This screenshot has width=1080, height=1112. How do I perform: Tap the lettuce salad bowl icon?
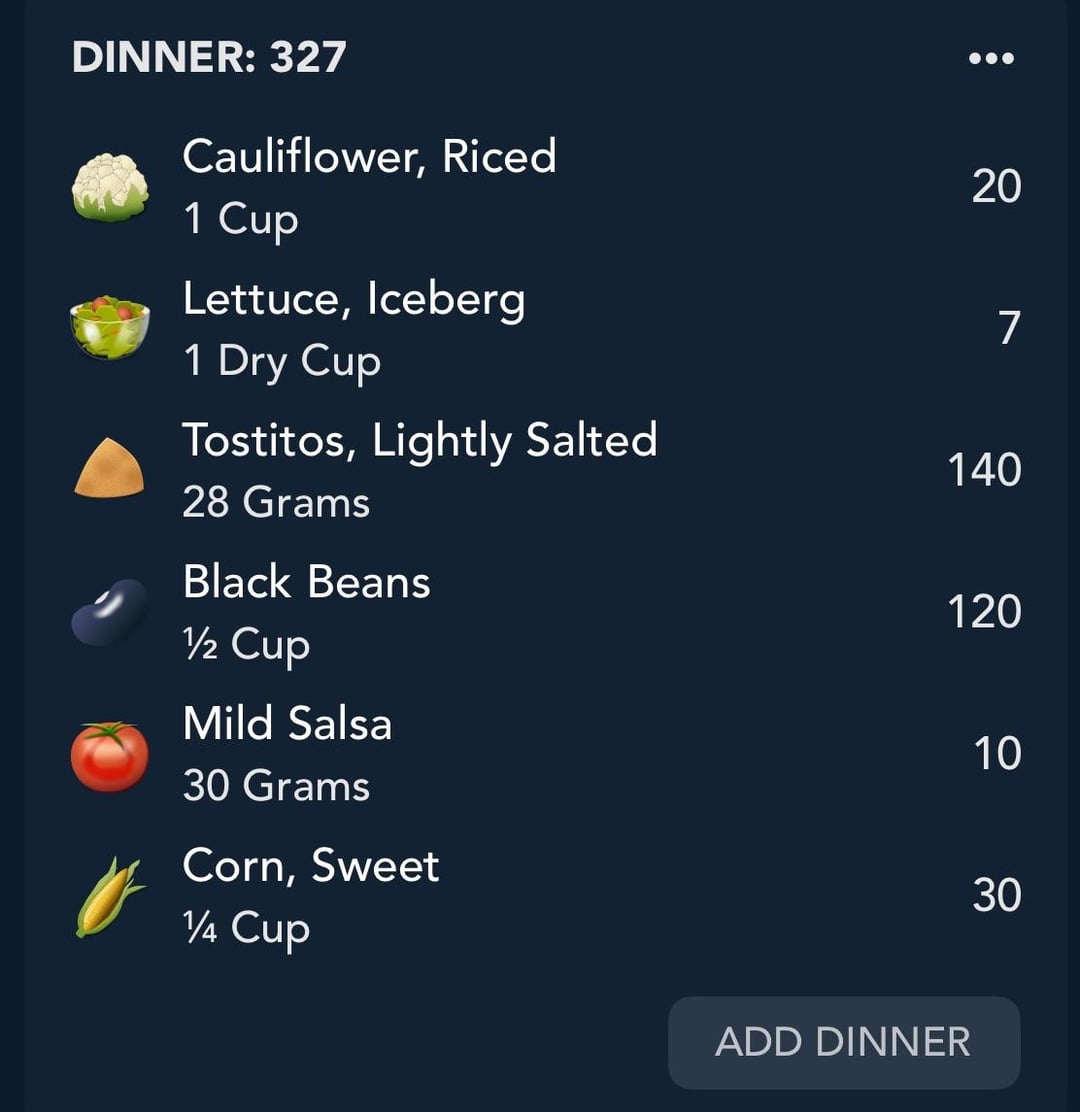pyautogui.click(x=110, y=328)
